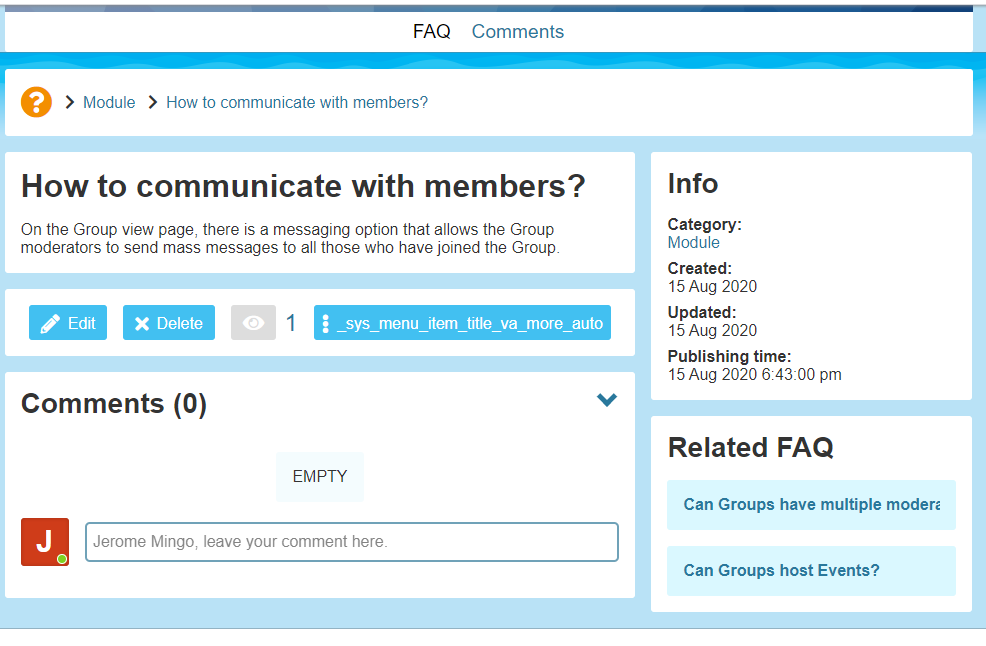The height and width of the screenshot is (646, 986).
Task: Click the pencil Edit button
Action: coord(68,323)
